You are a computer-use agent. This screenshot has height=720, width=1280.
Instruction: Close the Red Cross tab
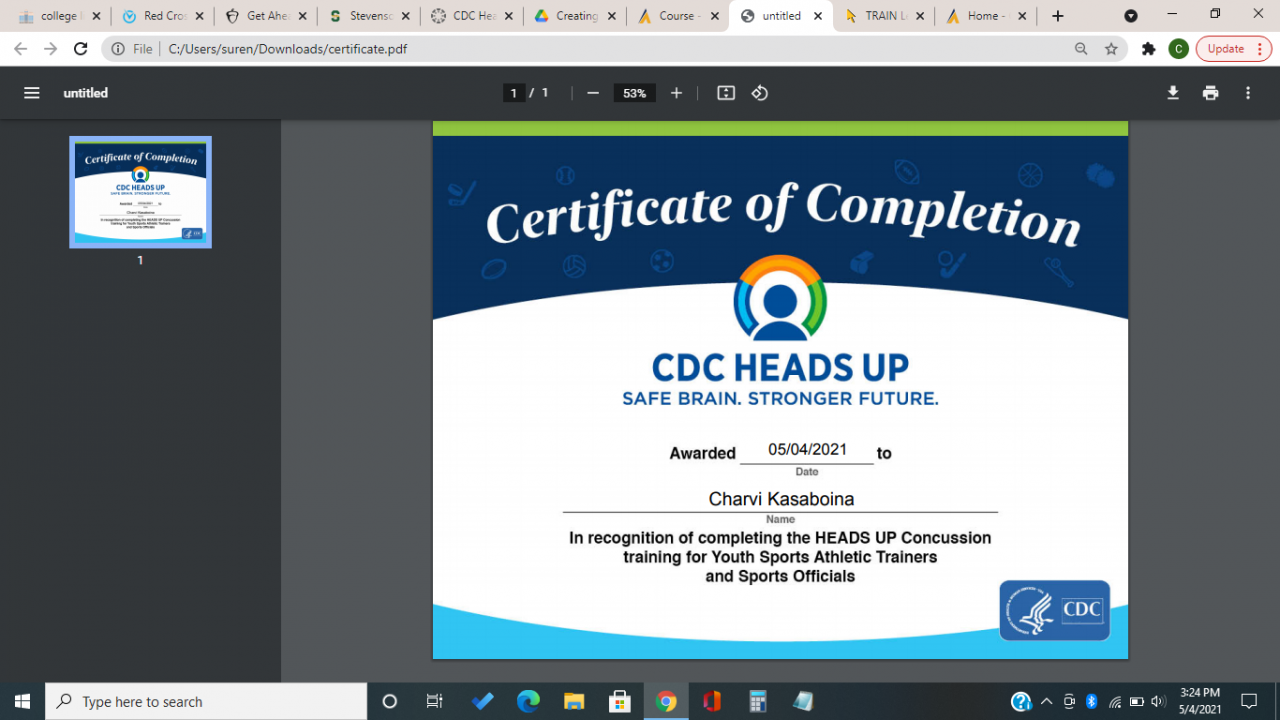coord(198,16)
